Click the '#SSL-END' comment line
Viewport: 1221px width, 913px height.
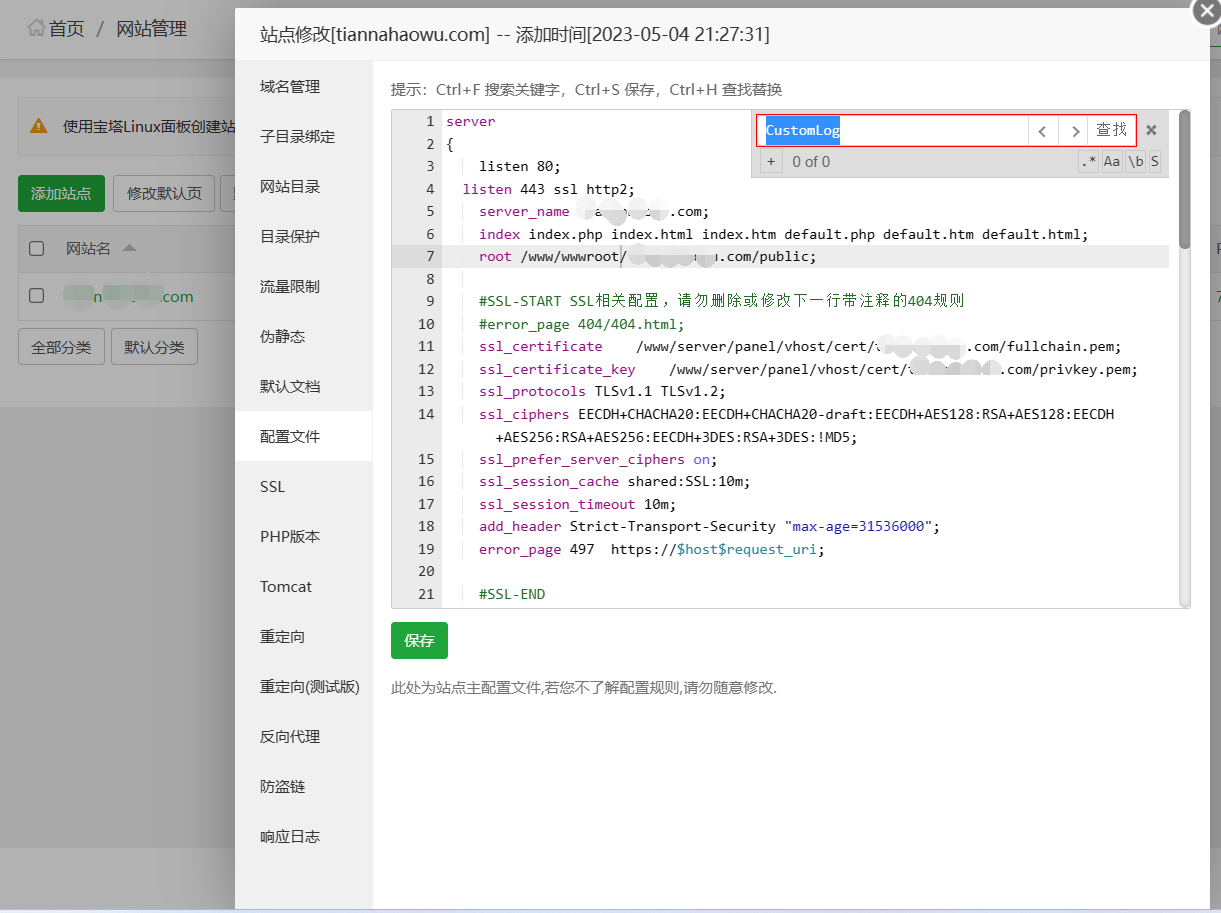tap(512, 594)
